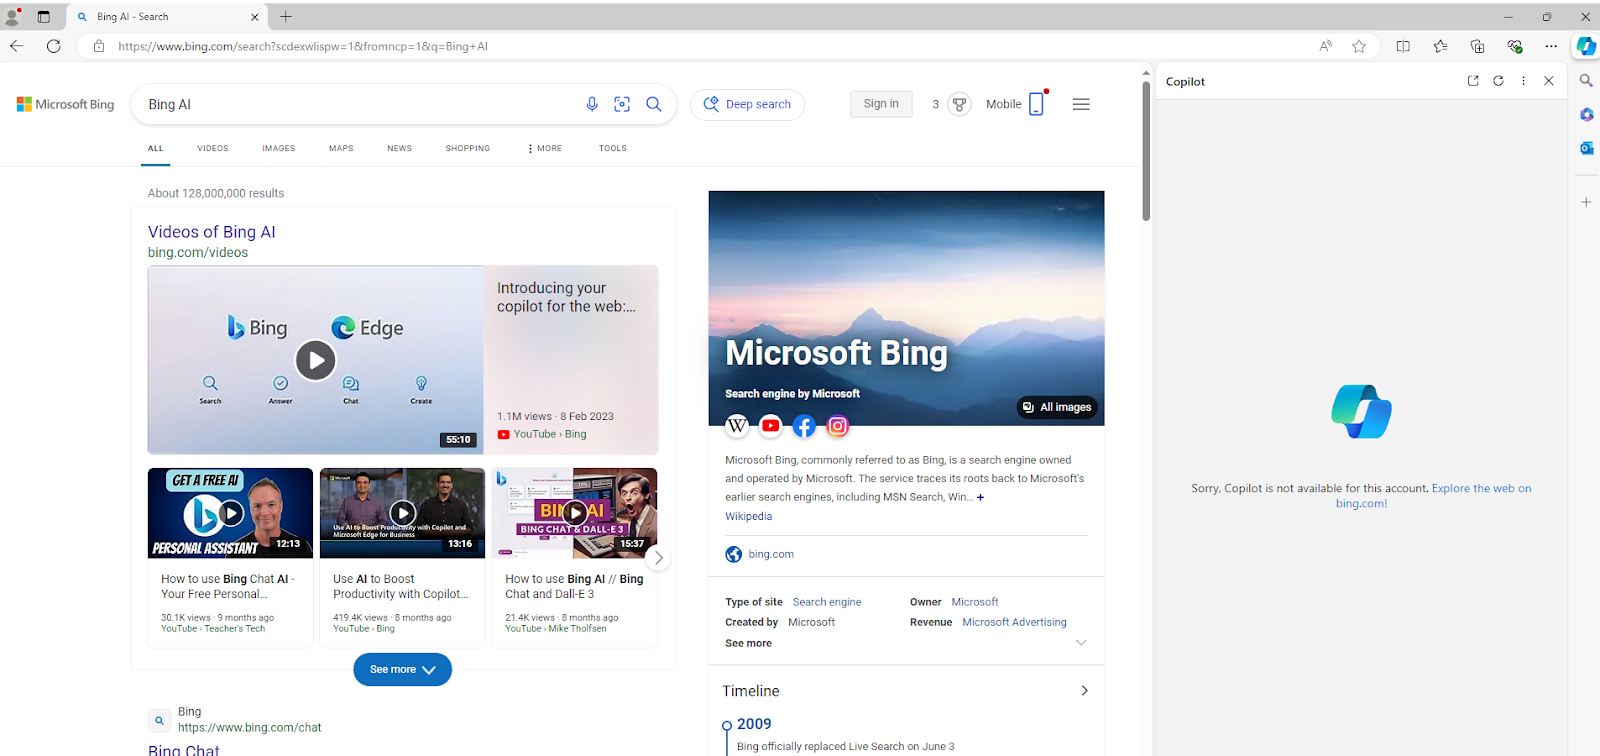Click the Edge sidebar search icon
This screenshot has height=756, width=1600.
click(x=1586, y=81)
